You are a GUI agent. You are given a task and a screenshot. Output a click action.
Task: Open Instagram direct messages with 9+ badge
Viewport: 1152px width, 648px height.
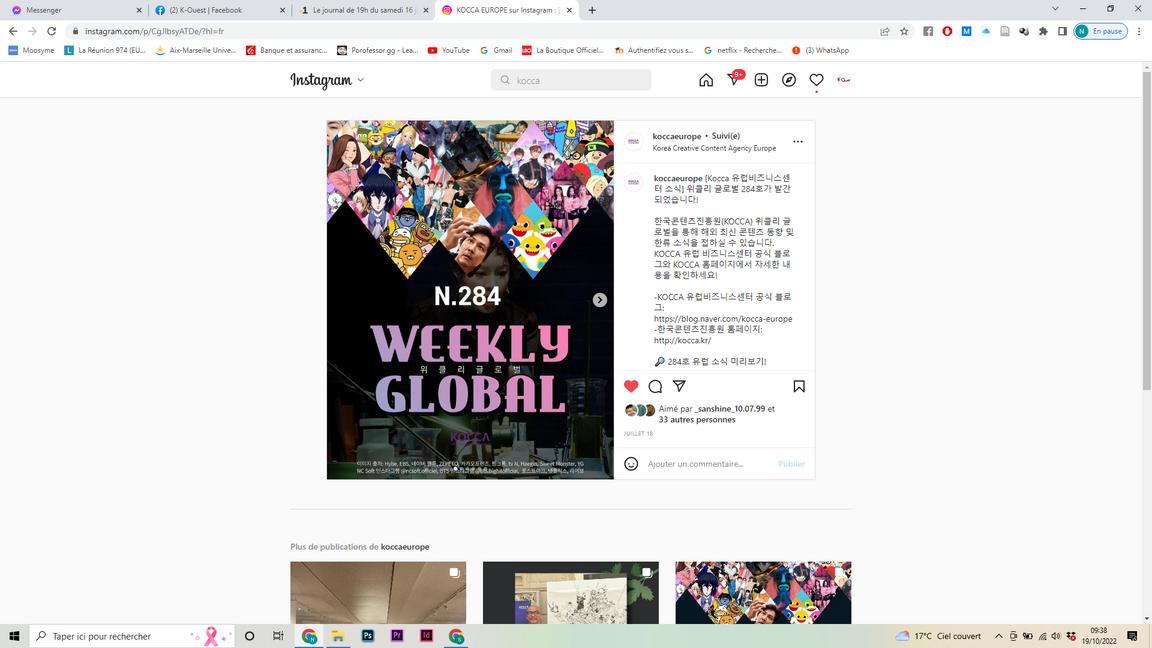pyautogui.click(x=734, y=79)
